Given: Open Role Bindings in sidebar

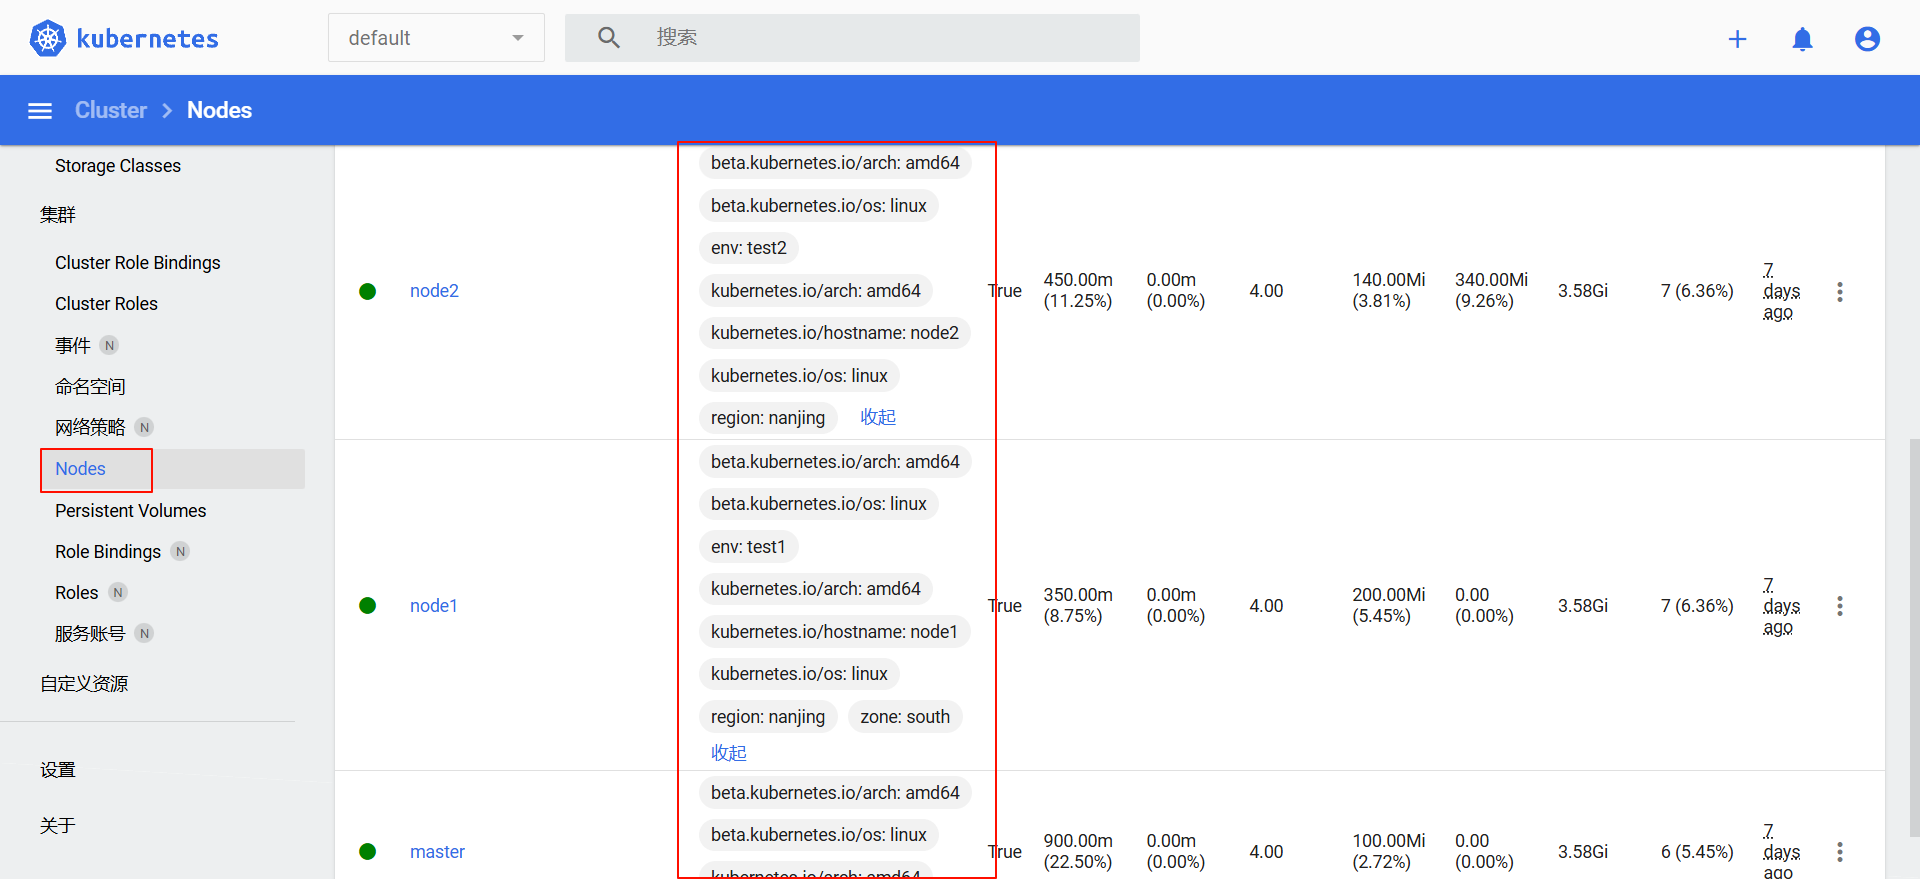Looking at the screenshot, I should (108, 552).
